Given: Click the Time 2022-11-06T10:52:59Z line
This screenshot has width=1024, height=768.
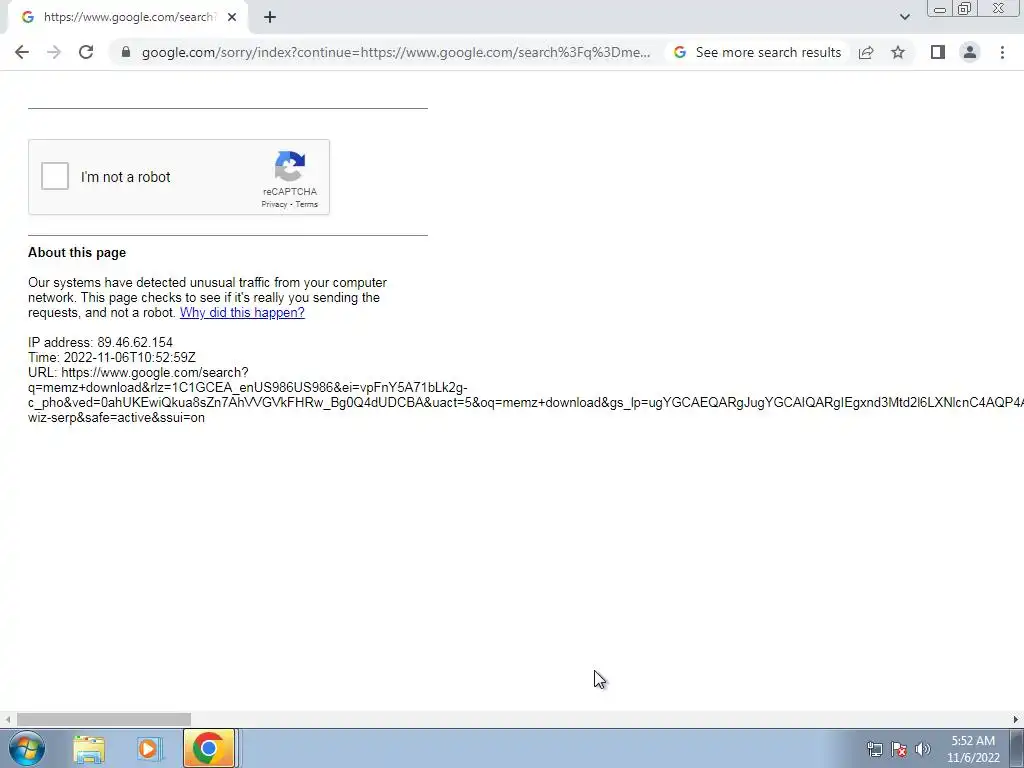Looking at the screenshot, I should 112,357.
